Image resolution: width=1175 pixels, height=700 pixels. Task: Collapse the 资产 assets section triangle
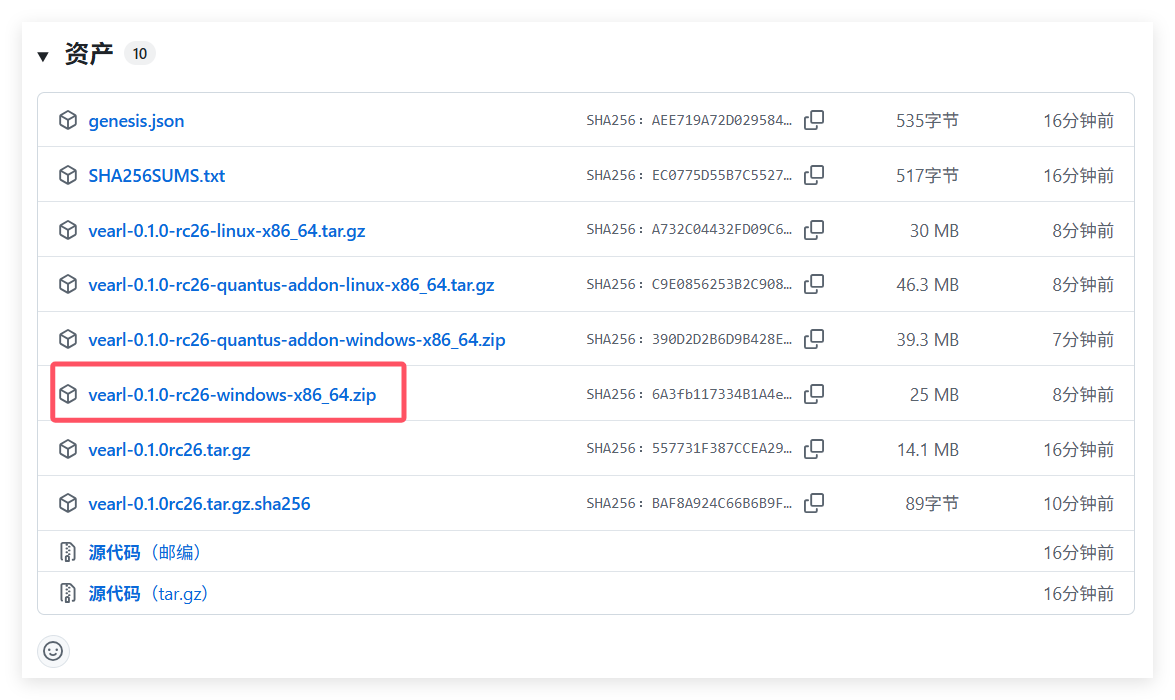pyautogui.click(x=43, y=56)
